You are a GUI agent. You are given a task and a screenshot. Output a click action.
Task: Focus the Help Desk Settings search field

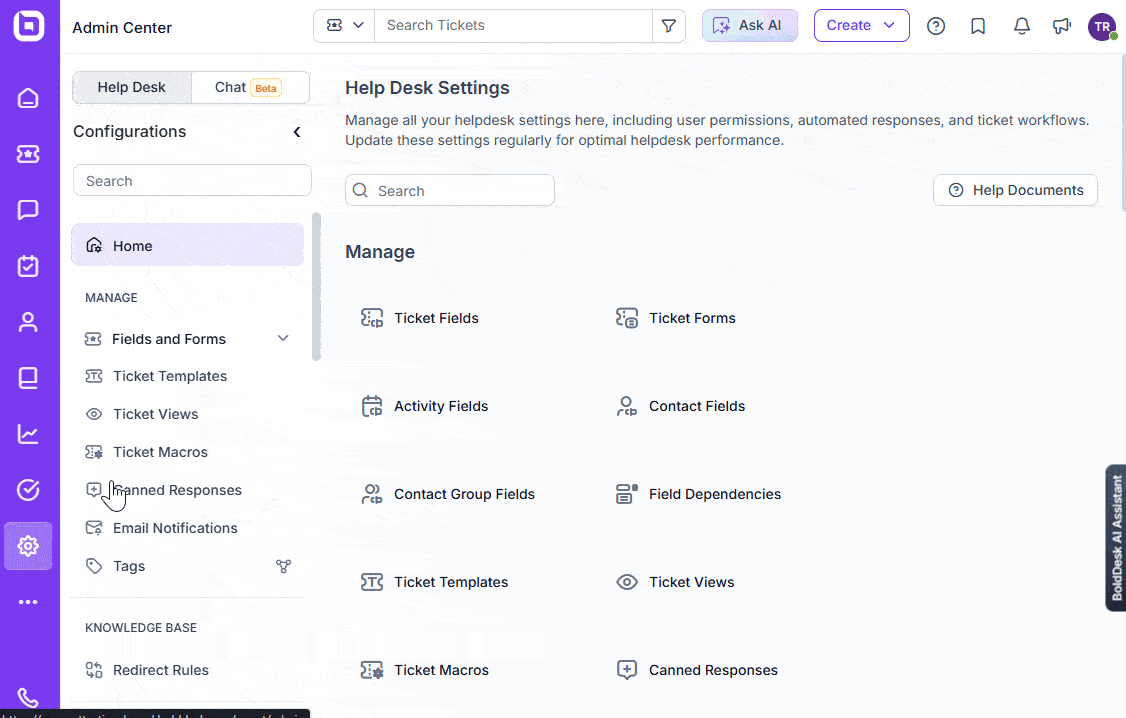click(450, 190)
